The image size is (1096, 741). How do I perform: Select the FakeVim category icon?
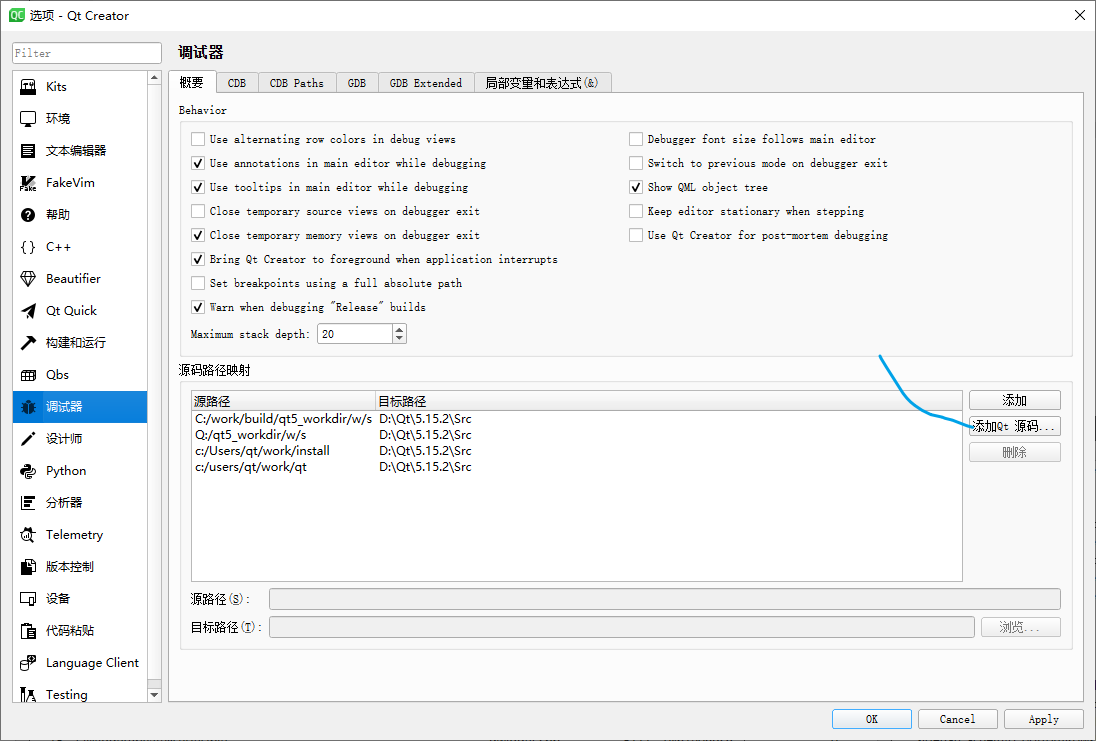(28, 183)
